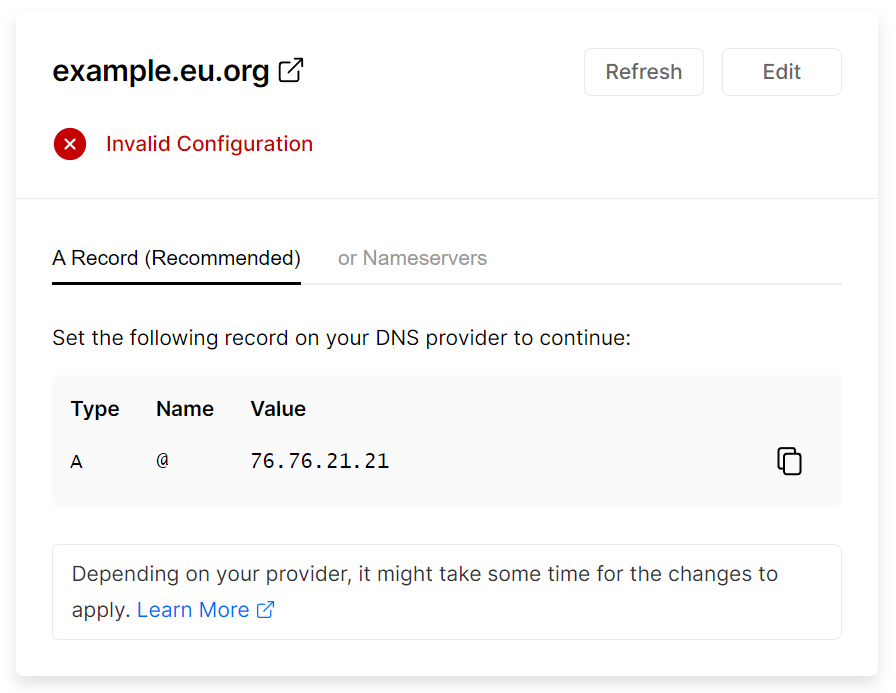Click the IP address 76.76.21.21
The width and height of the screenshot is (896, 693).
(x=319, y=461)
